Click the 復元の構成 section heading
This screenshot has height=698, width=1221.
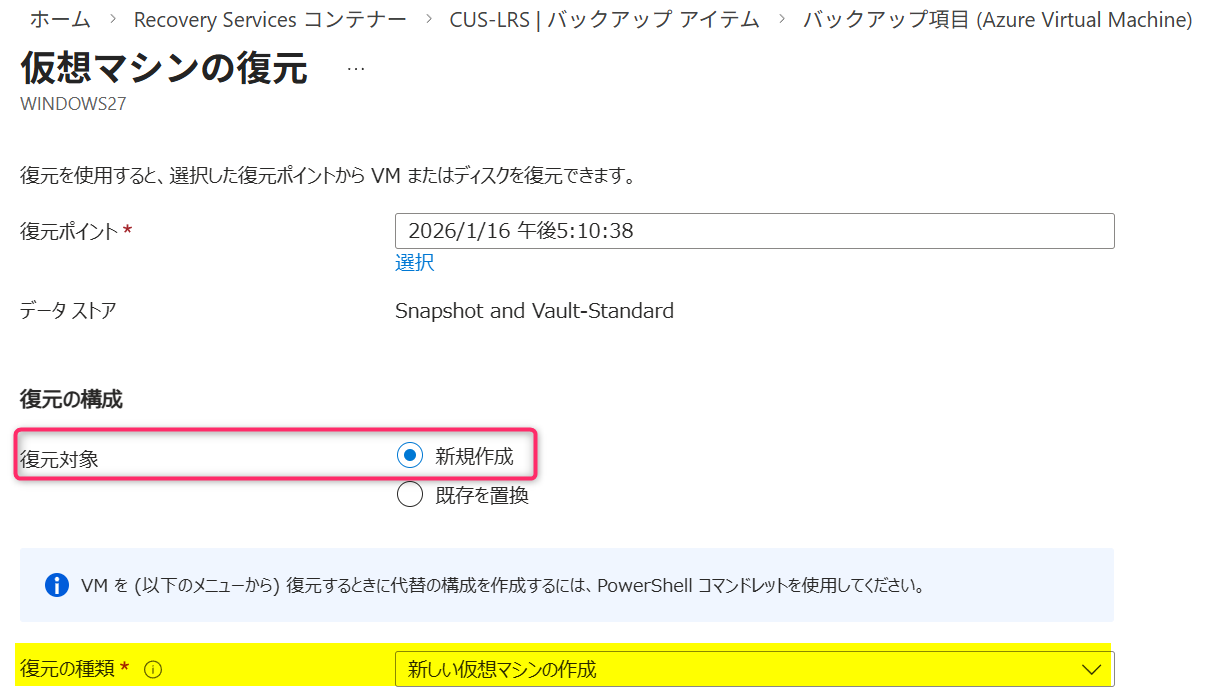click(x=71, y=399)
